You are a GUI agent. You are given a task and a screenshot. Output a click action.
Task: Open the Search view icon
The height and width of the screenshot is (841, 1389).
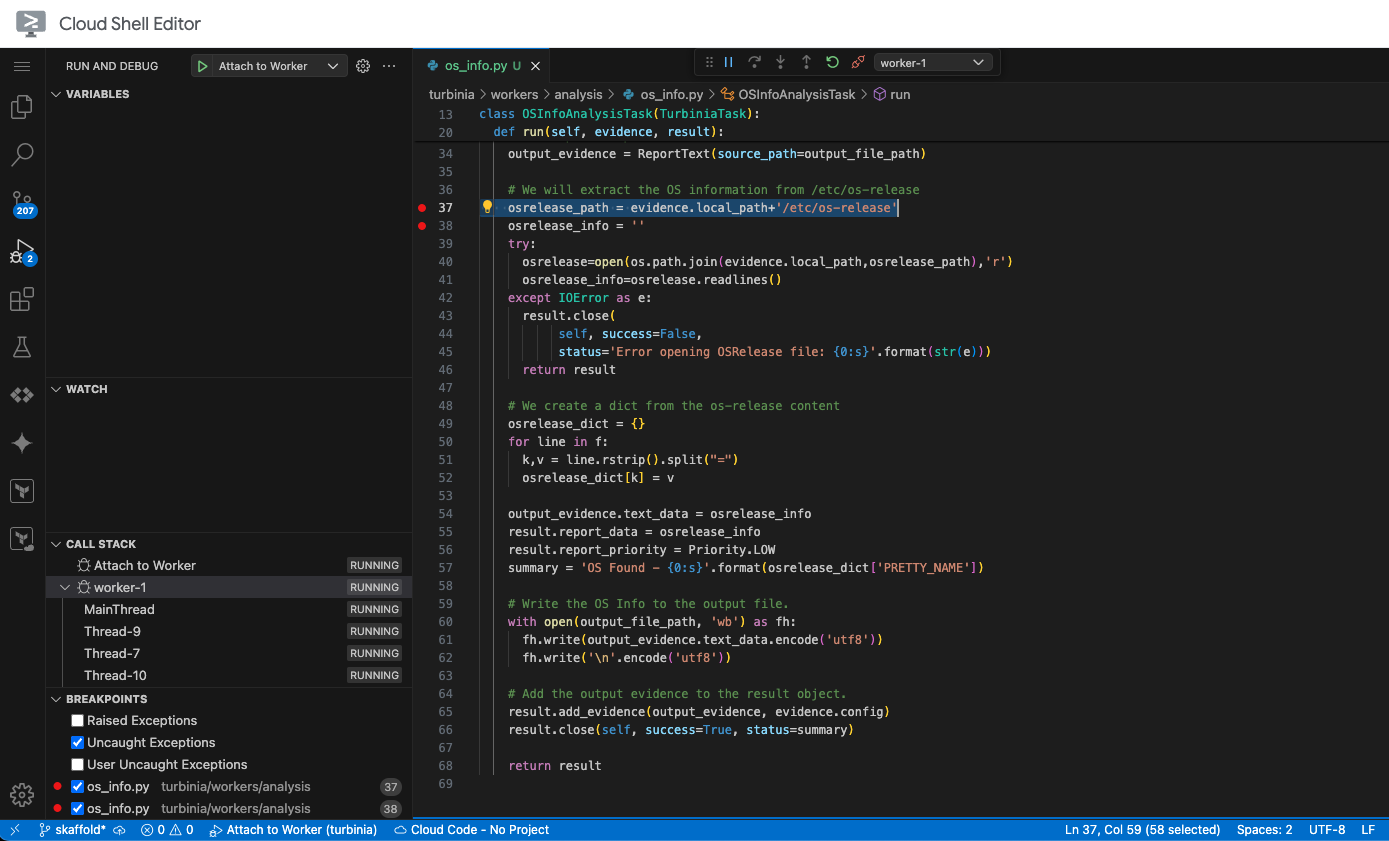click(x=22, y=154)
